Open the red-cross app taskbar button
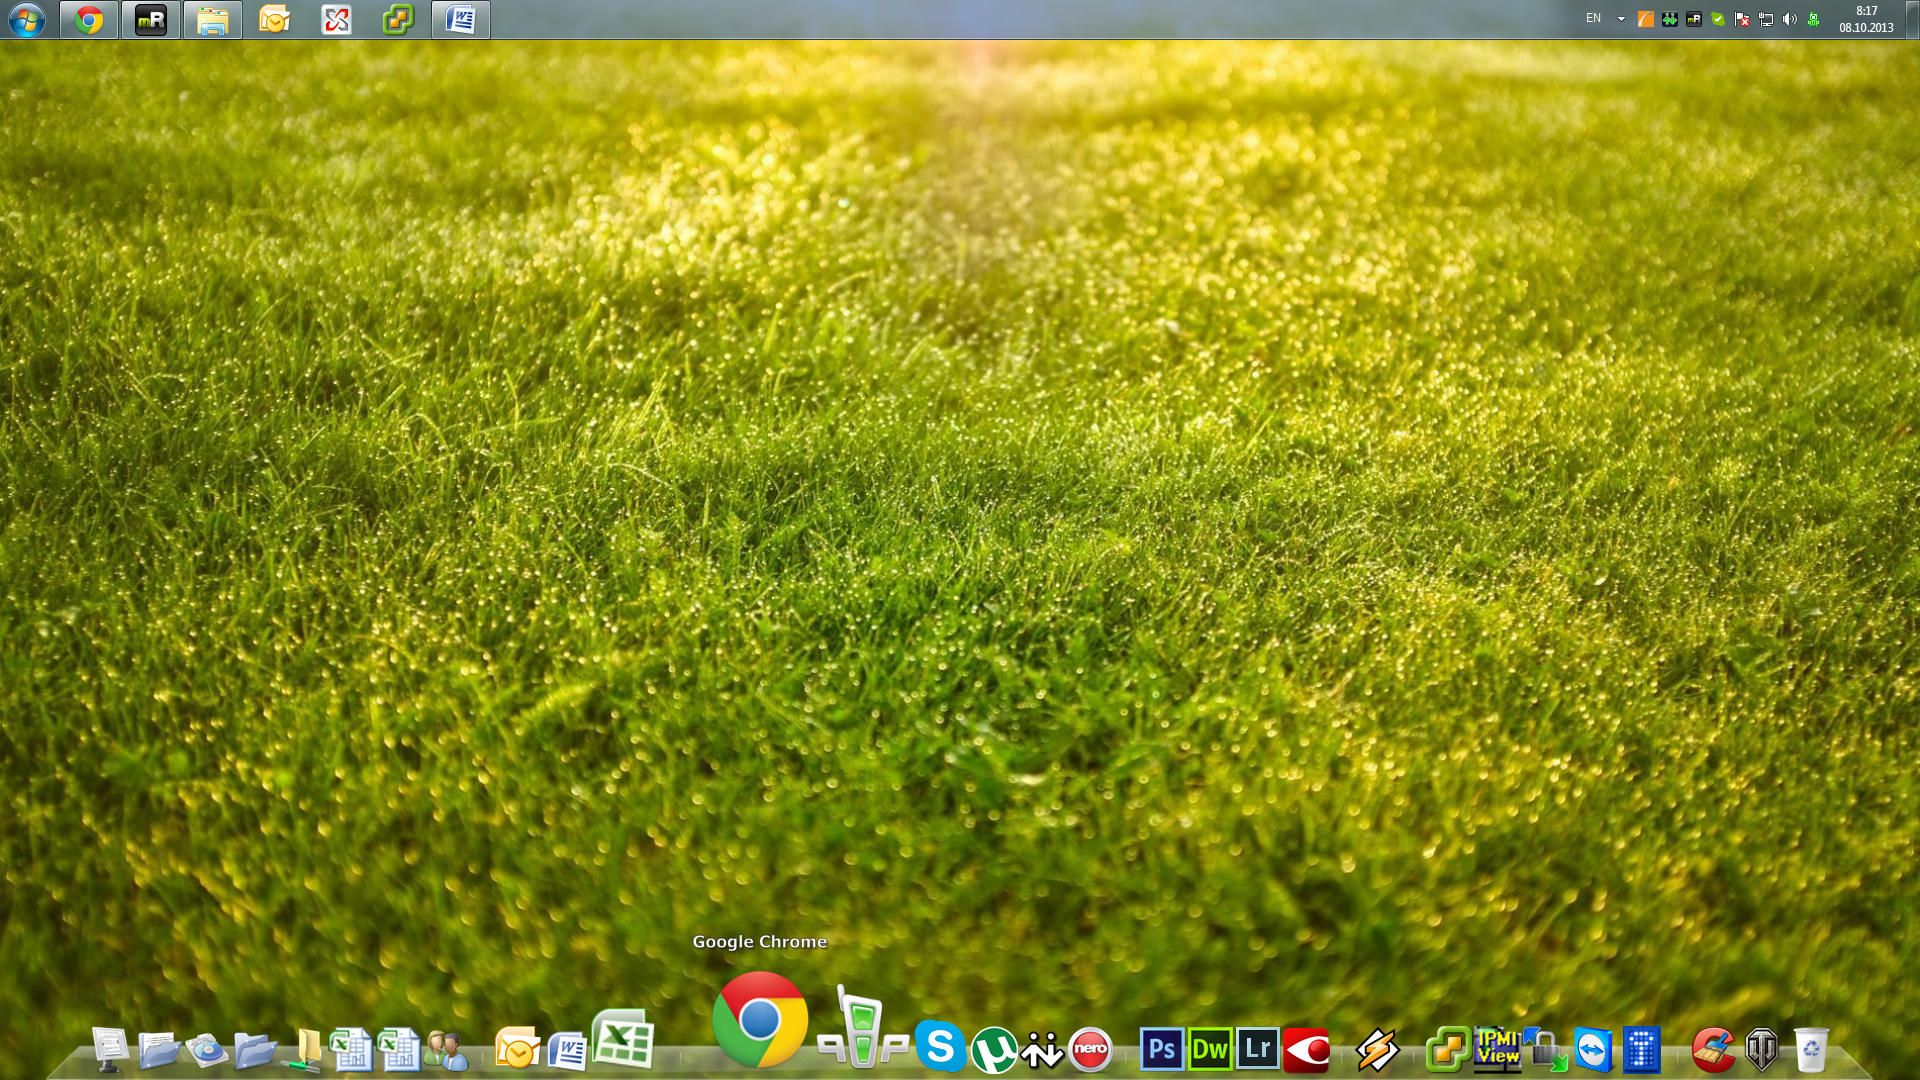 tap(337, 20)
